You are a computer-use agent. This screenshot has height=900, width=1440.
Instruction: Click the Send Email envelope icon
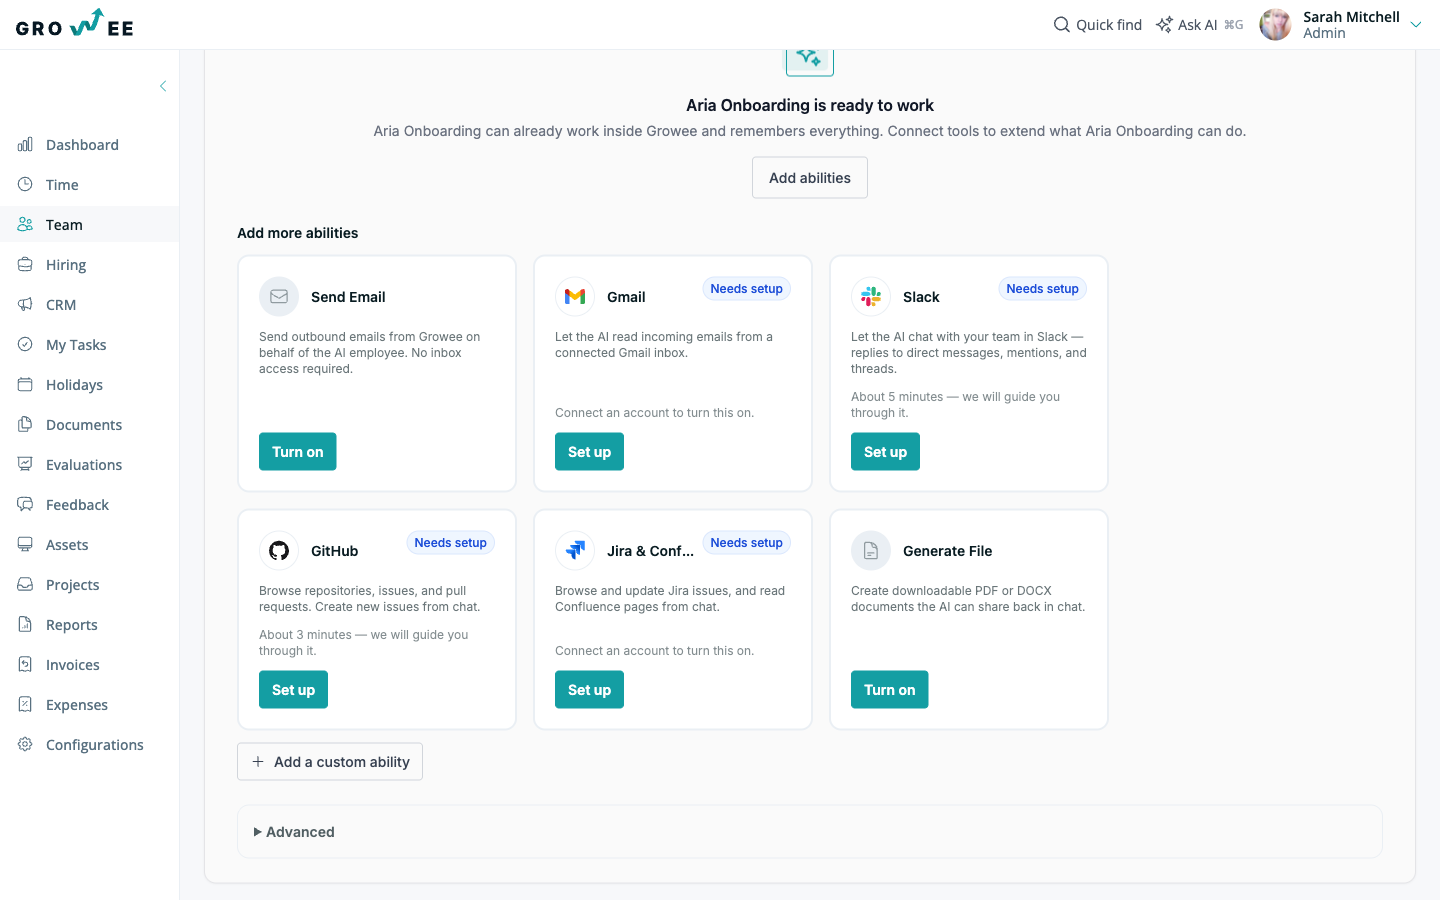(279, 297)
